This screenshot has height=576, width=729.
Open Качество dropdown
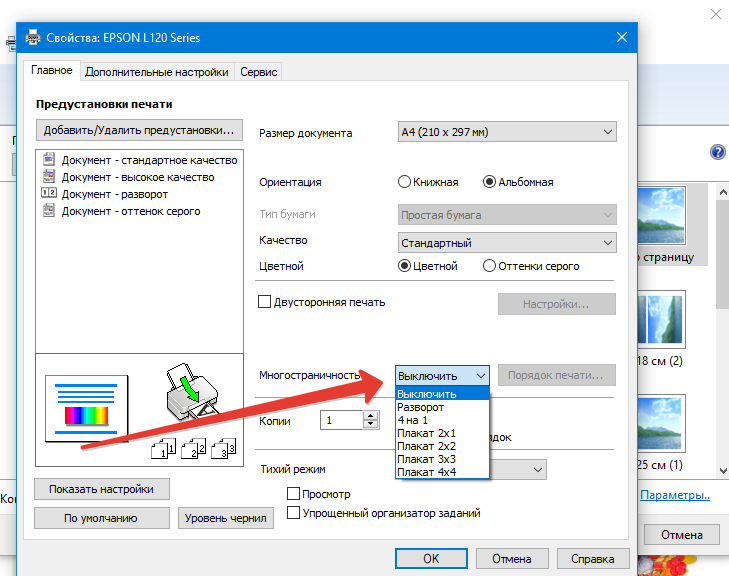[507, 243]
